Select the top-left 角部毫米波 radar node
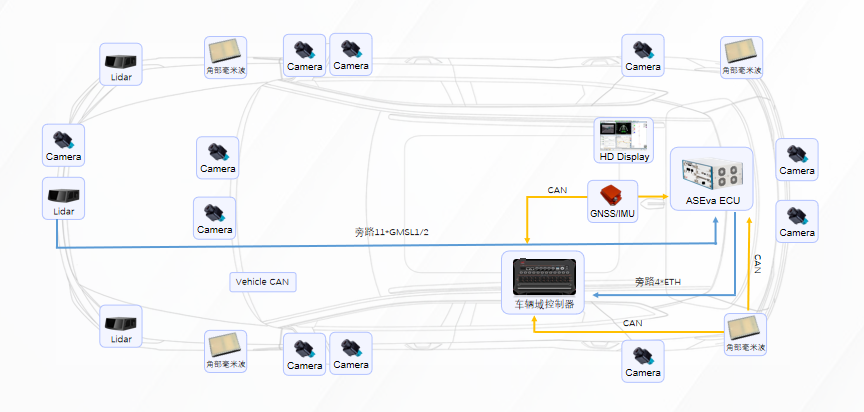The width and height of the screenshot is (864, 412). click(x=226, y=57)
